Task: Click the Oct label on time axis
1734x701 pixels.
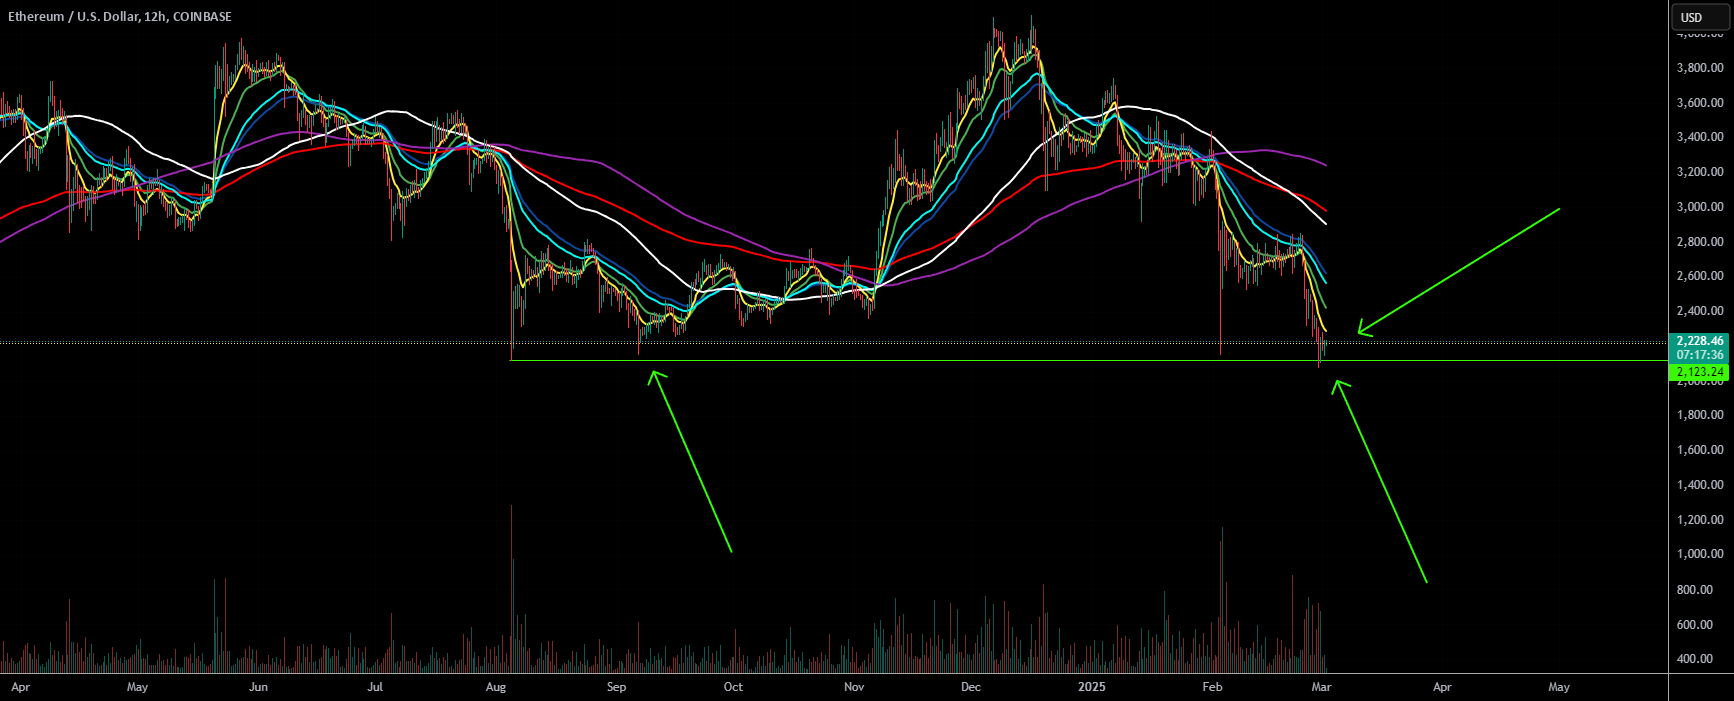Action: tap(733, 687)
